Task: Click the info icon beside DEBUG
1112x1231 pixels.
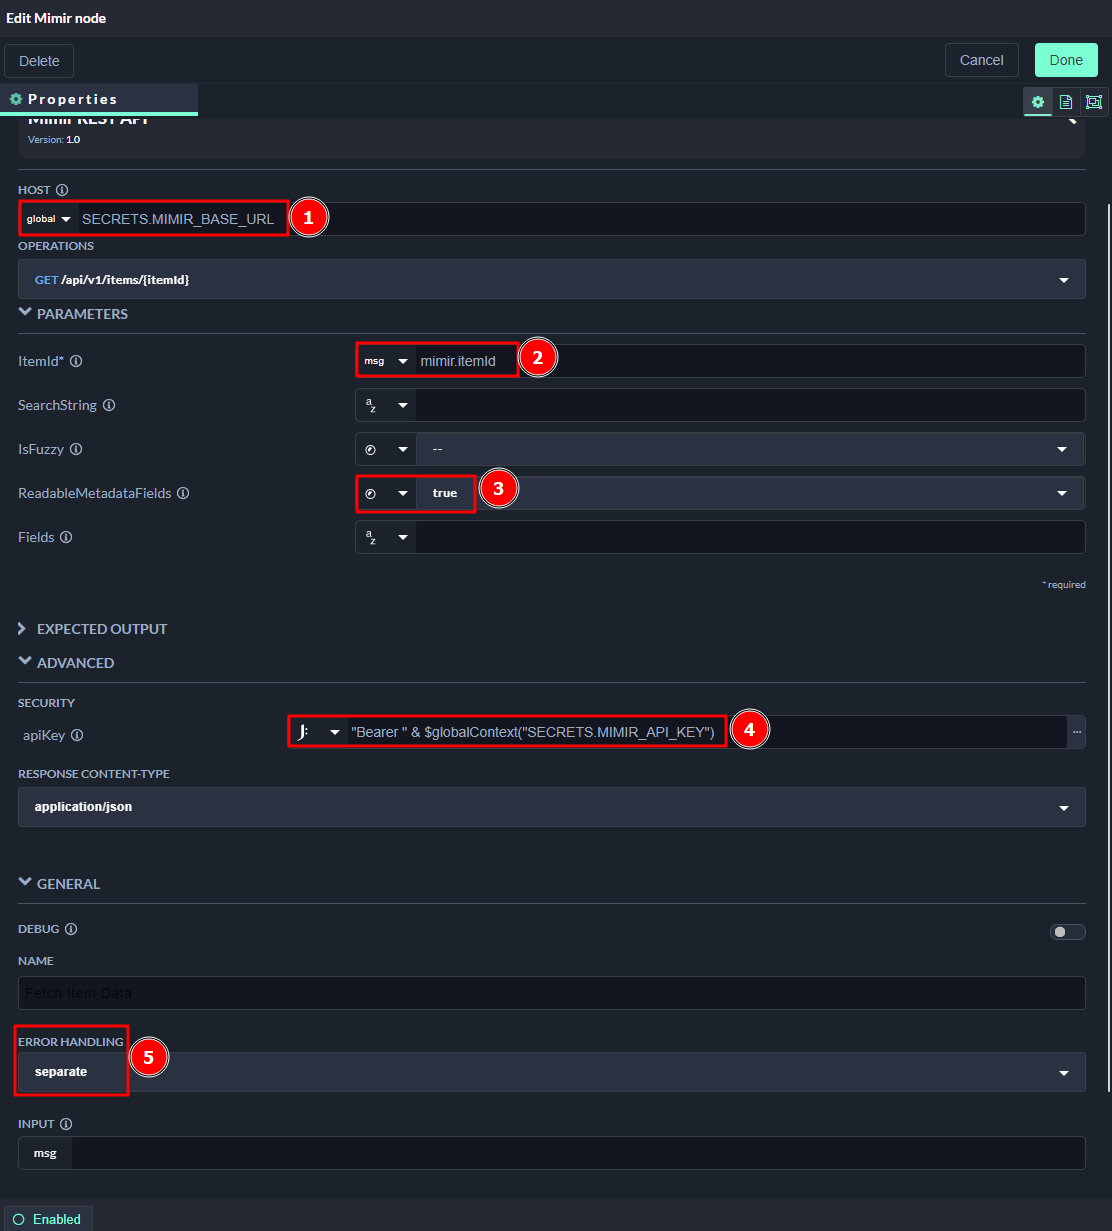Action: coord(71,929)
